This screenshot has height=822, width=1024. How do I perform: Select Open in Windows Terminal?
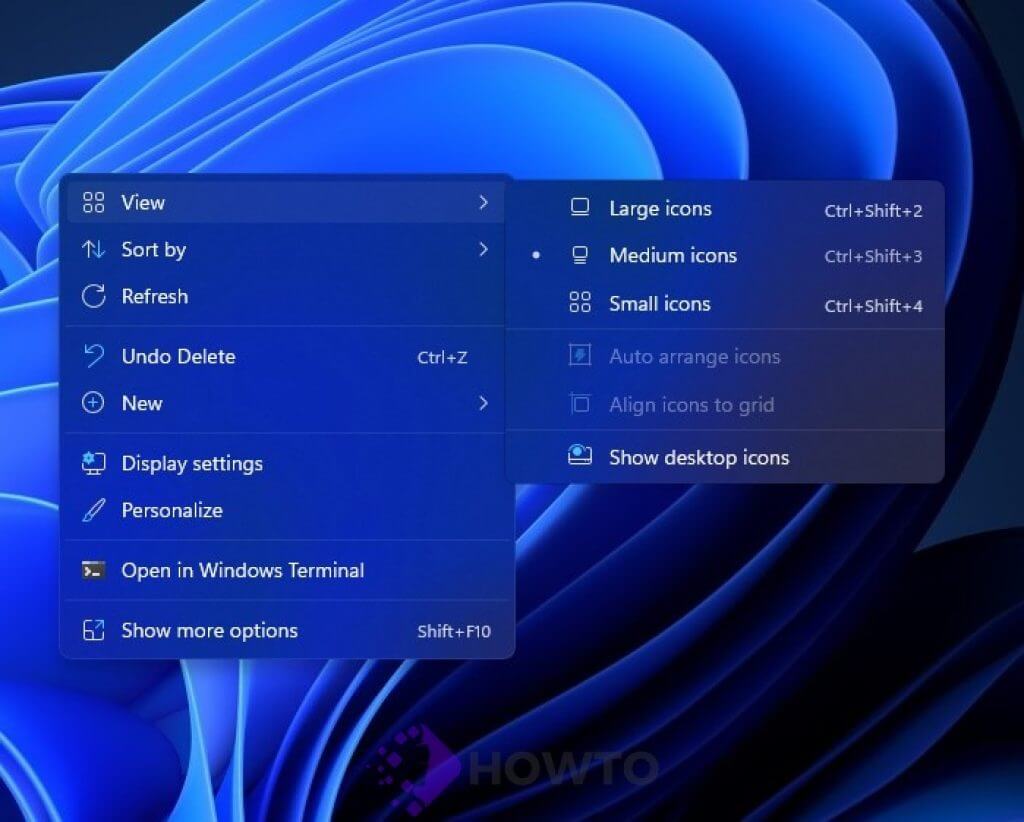point(286,570)
